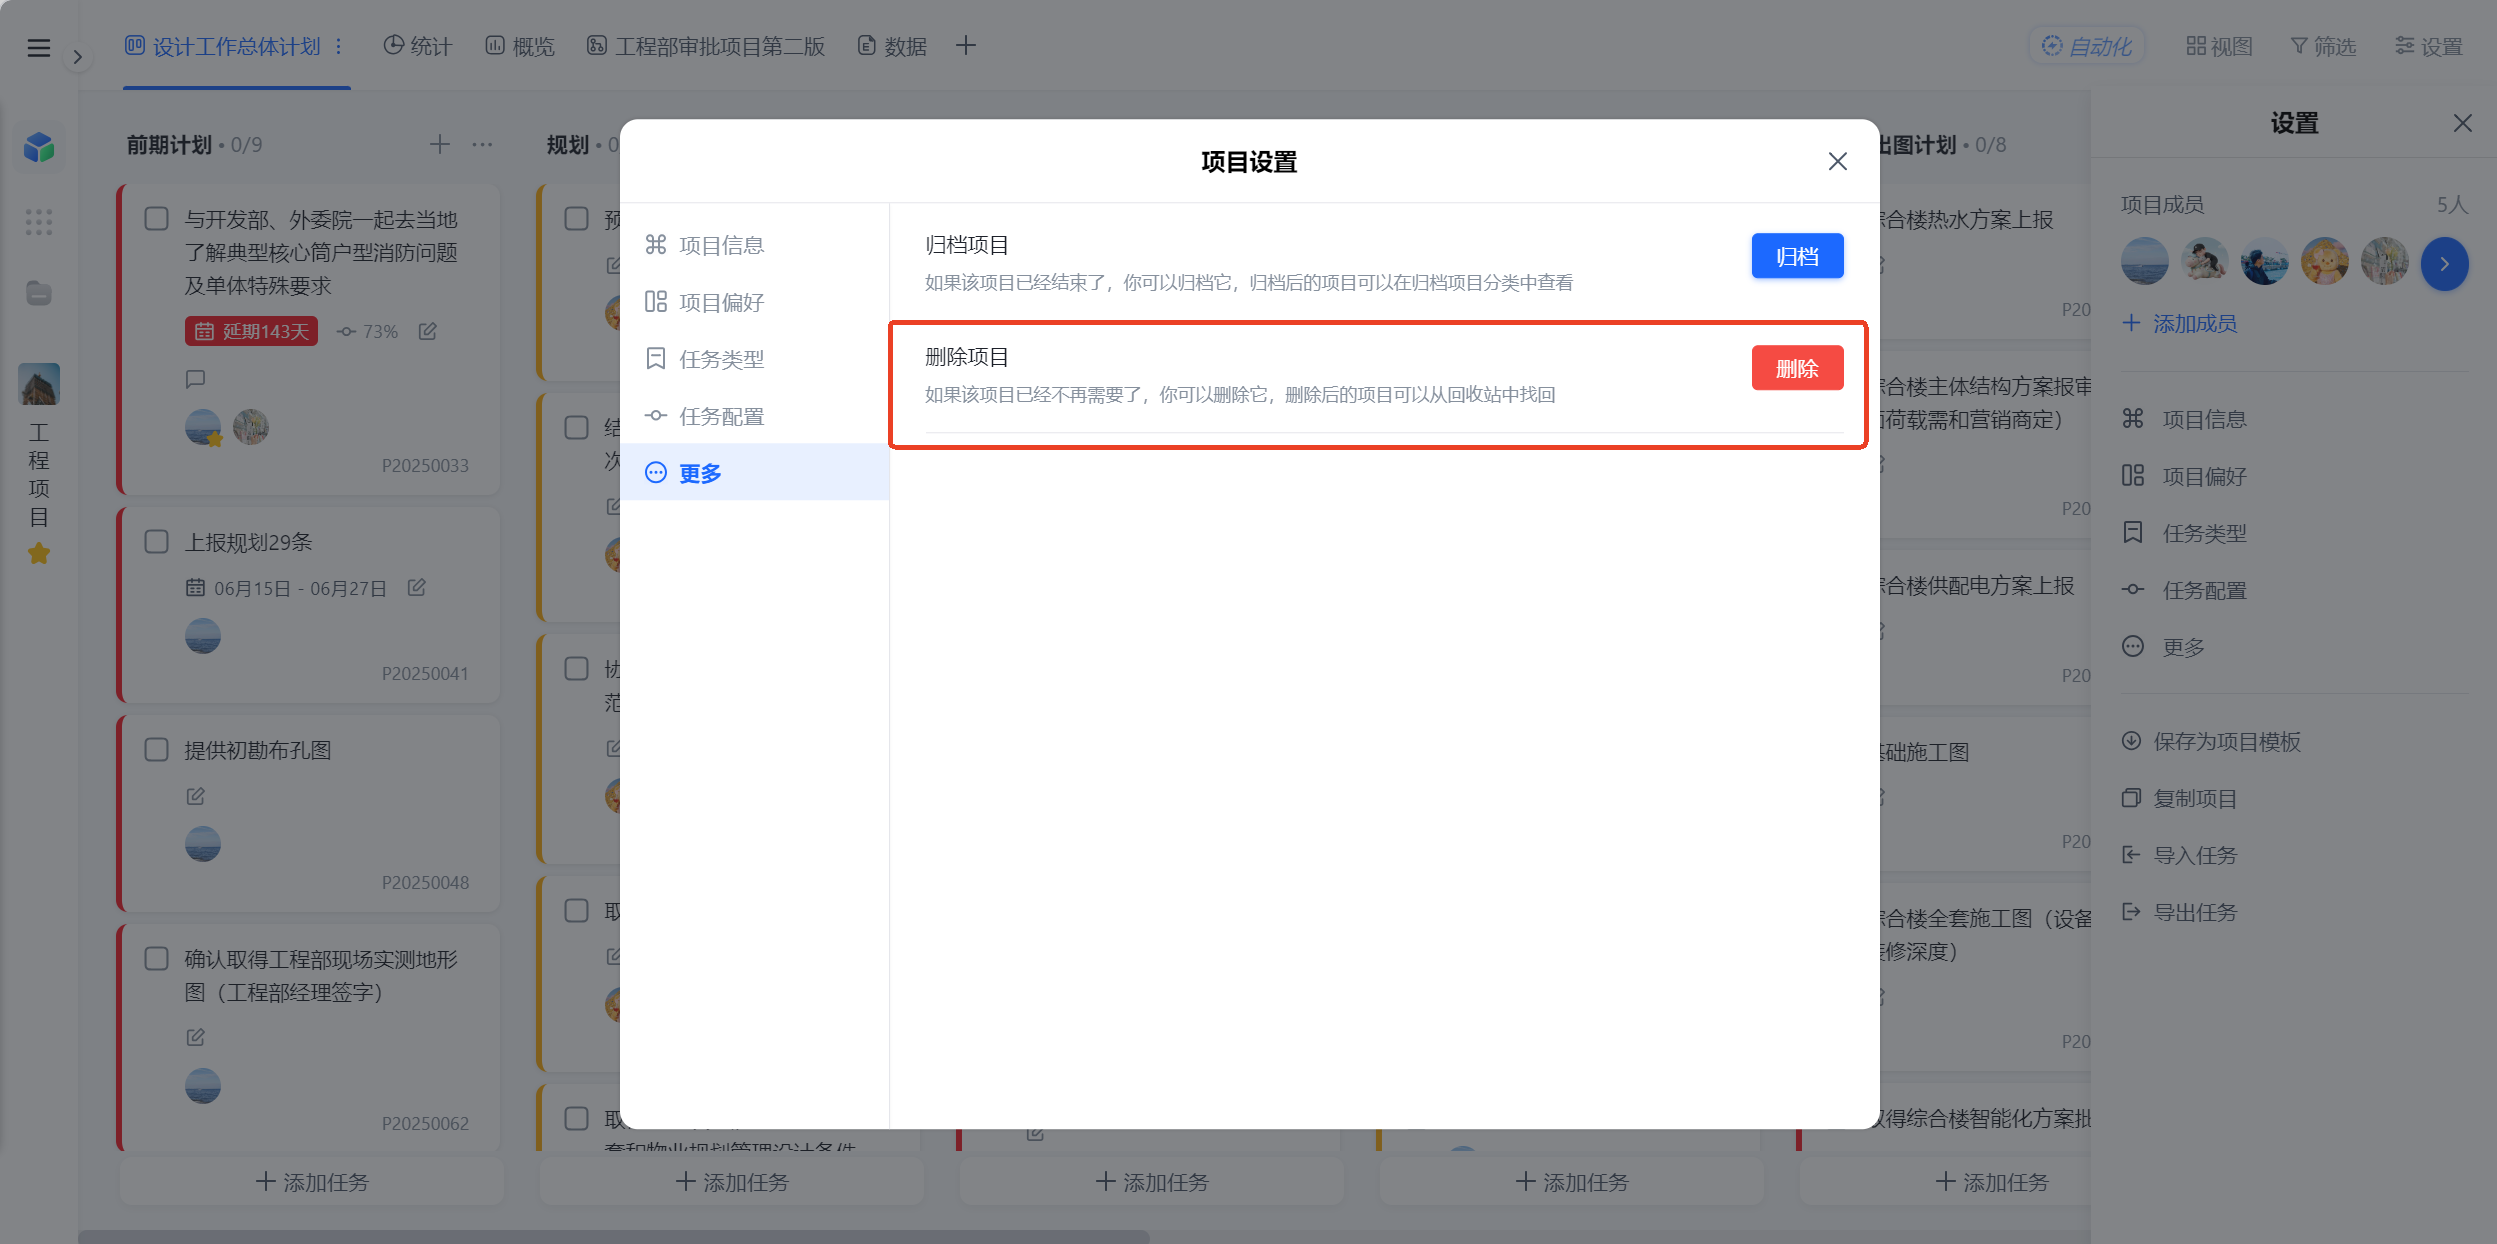This screenshot has width=2497, height=1244.
Task: Click 导出任务 option
Action: point(2179,912)
